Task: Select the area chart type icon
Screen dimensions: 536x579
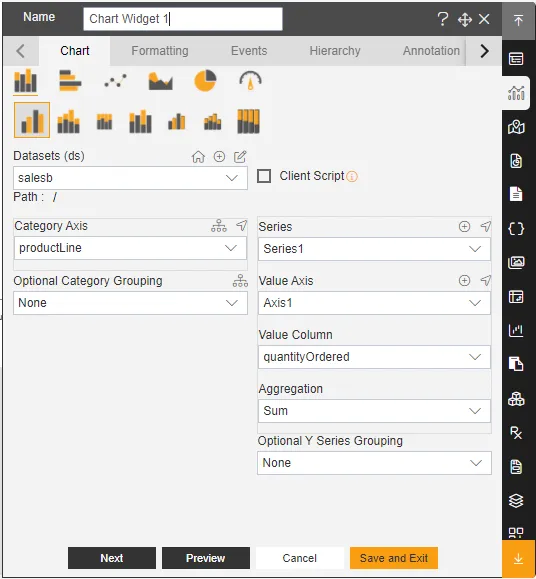Action: pyautogui.click(x=160, y=81)
